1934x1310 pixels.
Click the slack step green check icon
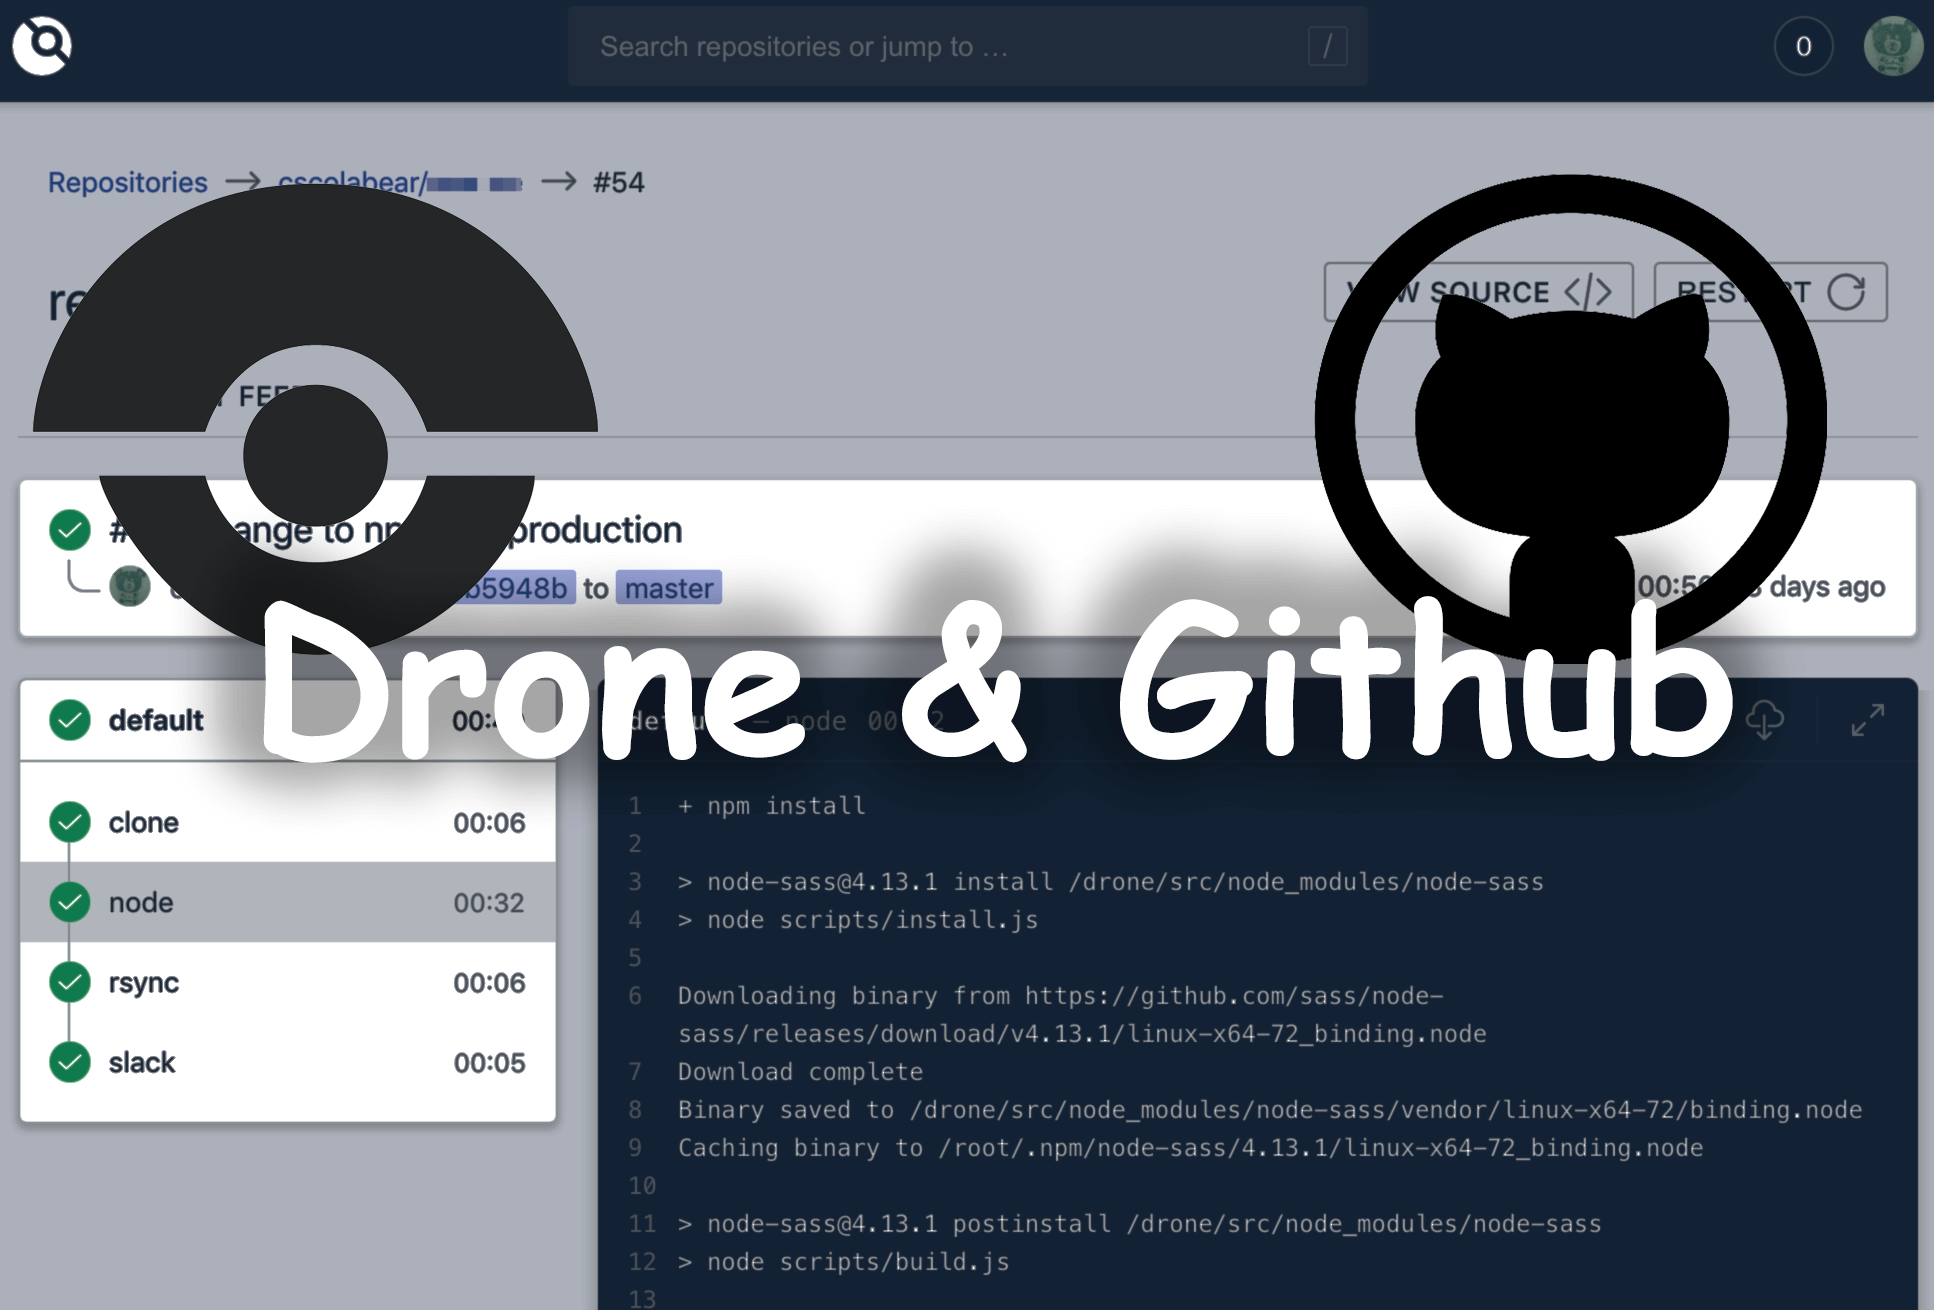[70, 1062]
